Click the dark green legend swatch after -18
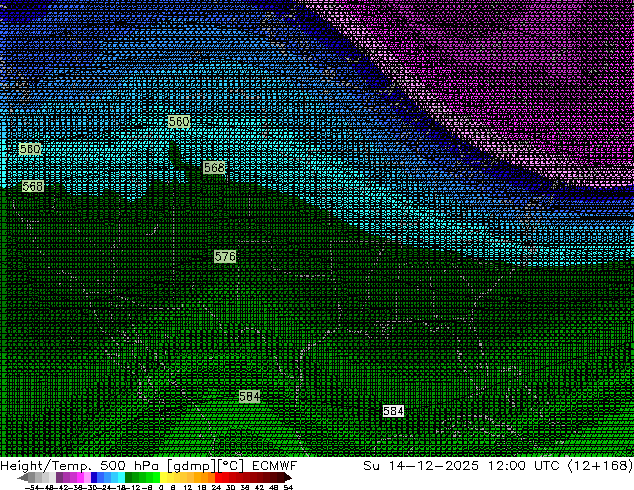Image resolution: width=634 pixels, height=490 pixels. pyautogui.click(x=129, y=477)
